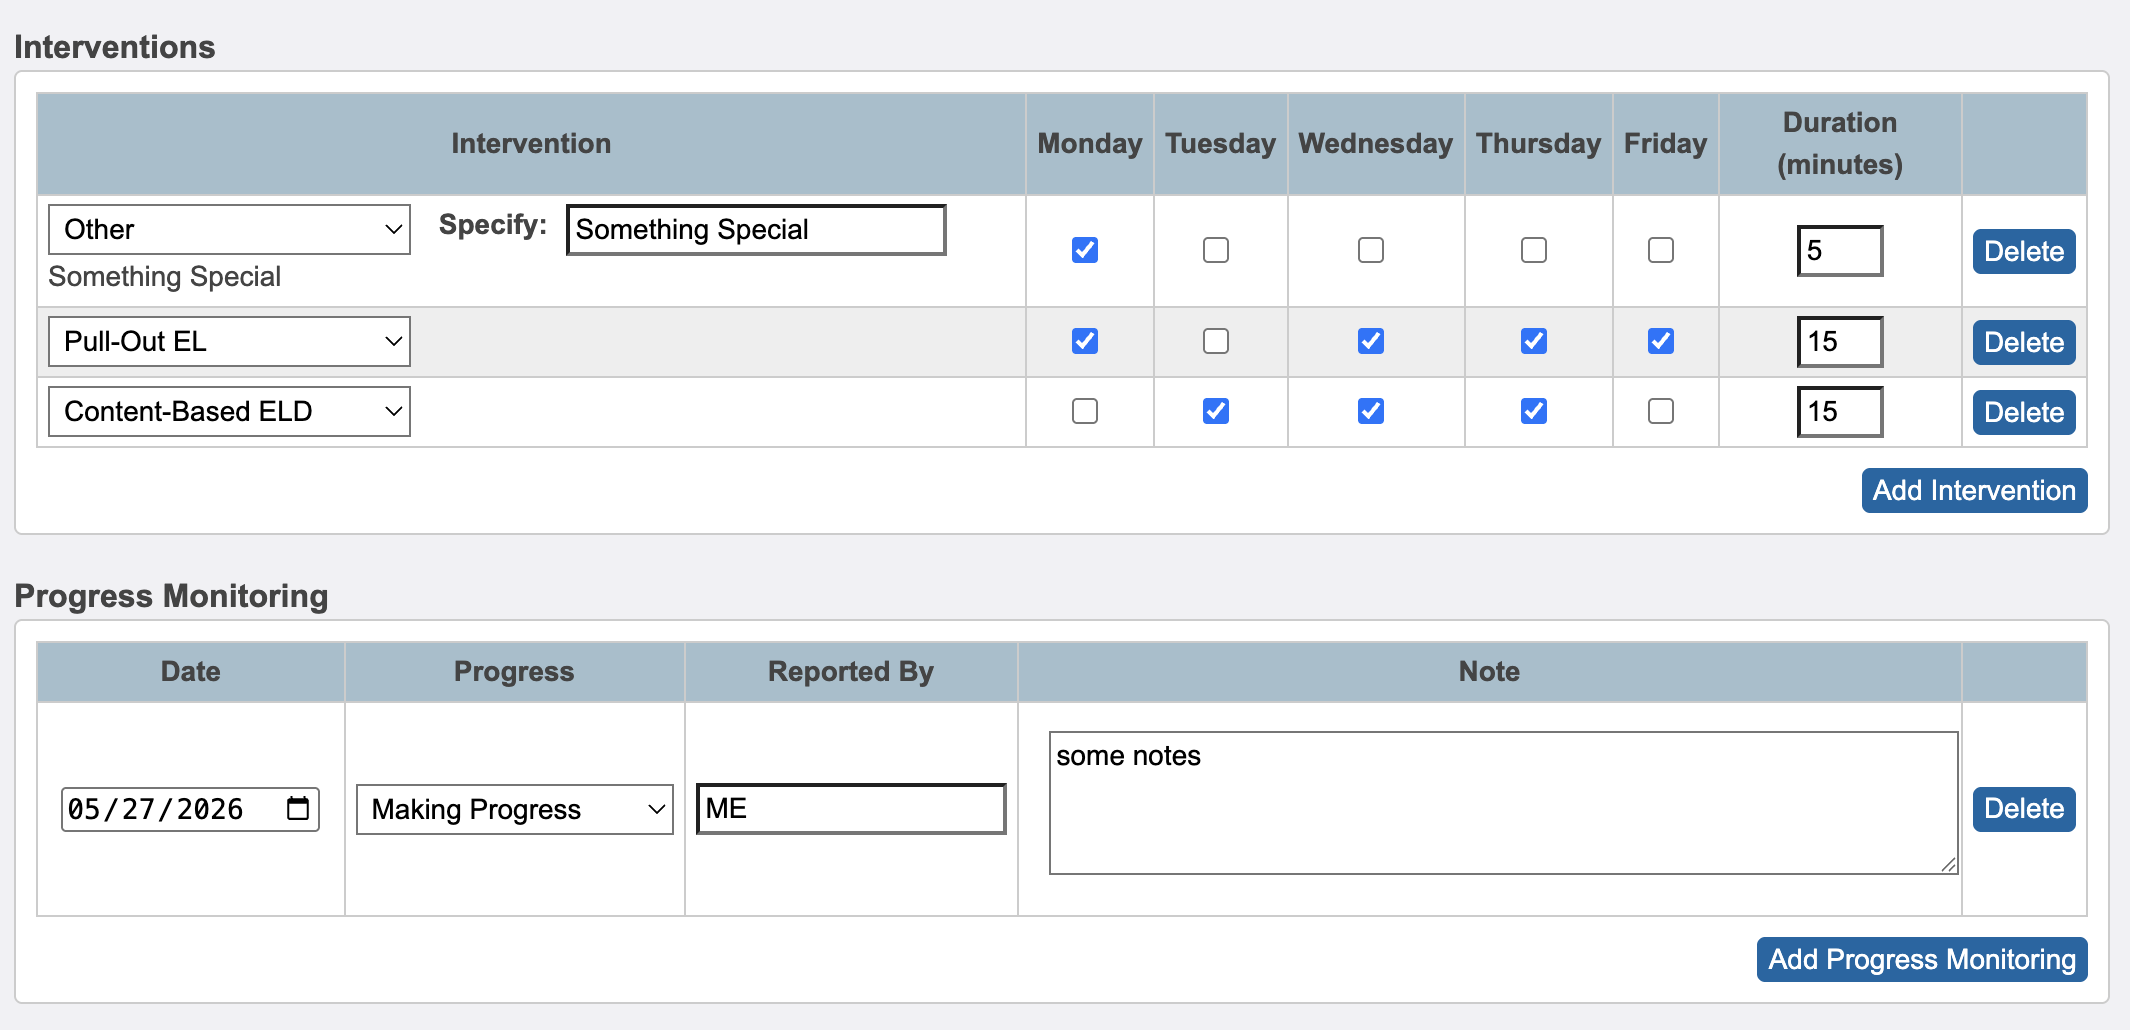Image resolution: width=2130 pixels, height=1030 pixels.
Task: Check Thursday for the Other intervention row
Action: (1534, 250)
